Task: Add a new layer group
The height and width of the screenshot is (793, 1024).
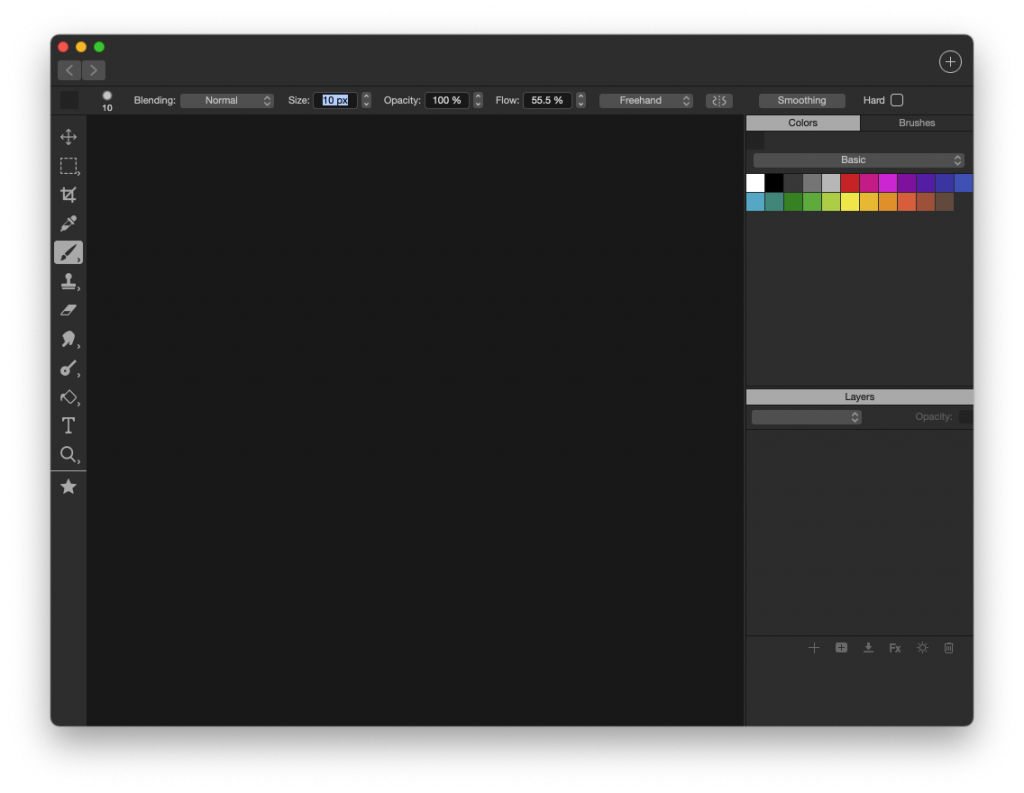Action: coord(841,648)
